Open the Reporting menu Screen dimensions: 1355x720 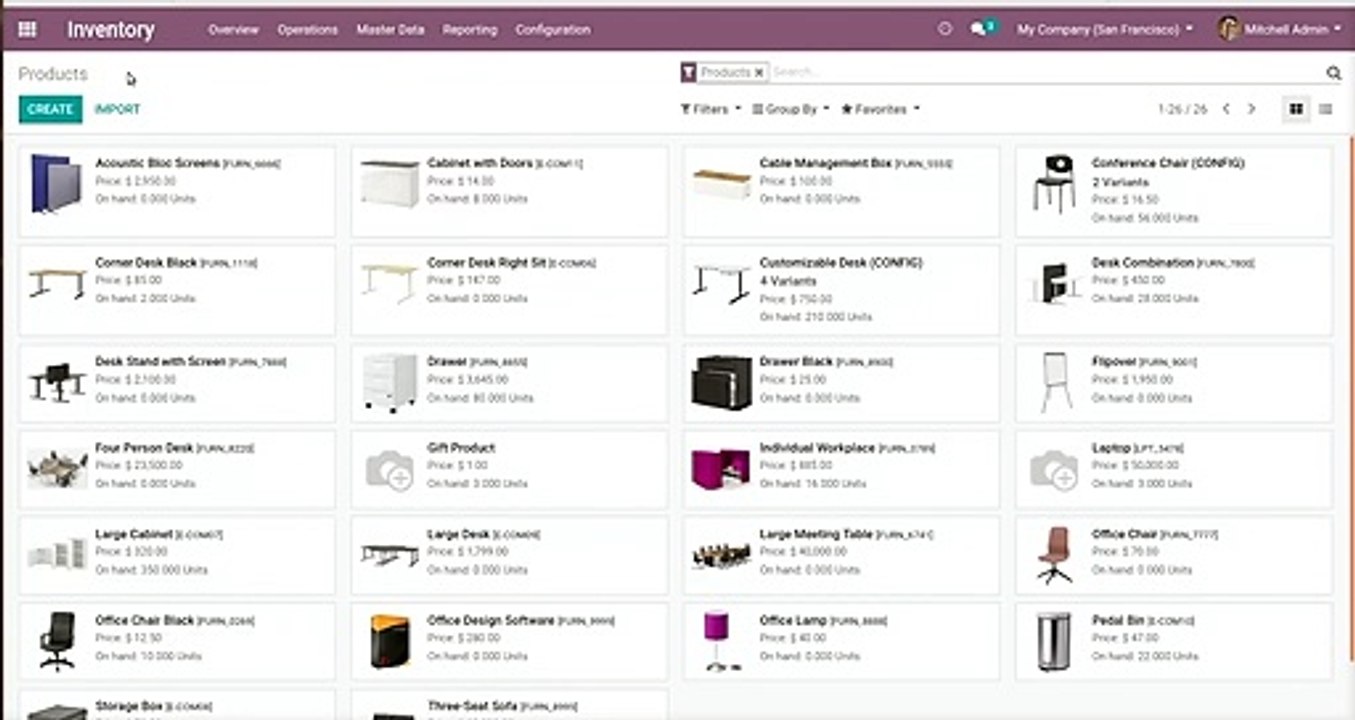470,30
